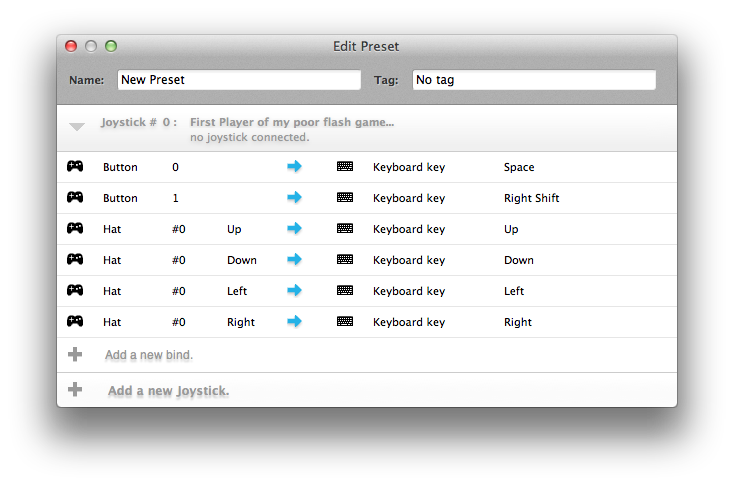734x486 pixels.
Task: Focus the Tag field showing No tag
Action: pos(534,80)
